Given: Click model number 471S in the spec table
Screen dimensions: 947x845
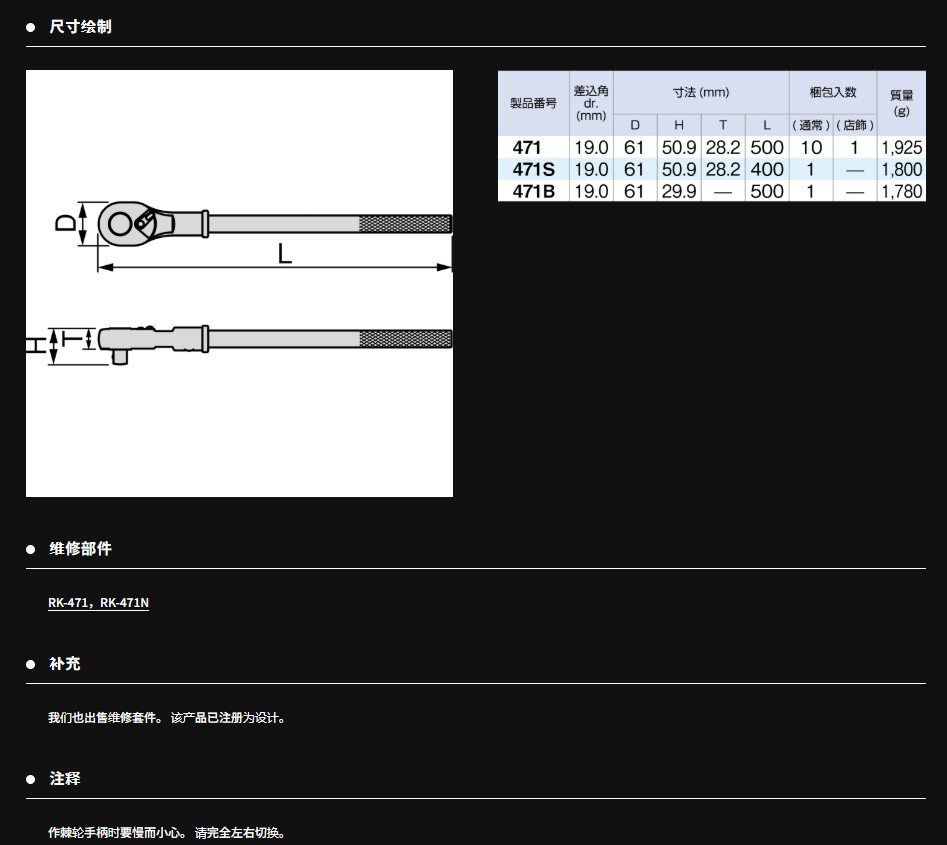Looking at the screenshot, I should (532, 169).
